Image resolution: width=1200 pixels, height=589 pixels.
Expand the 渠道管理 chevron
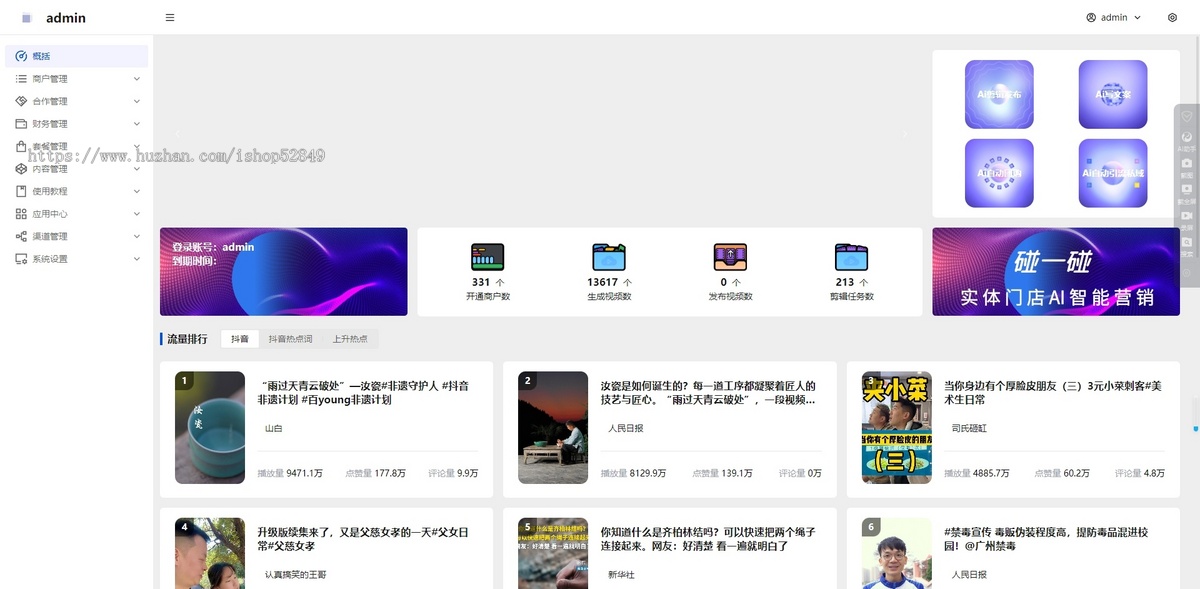137,236
